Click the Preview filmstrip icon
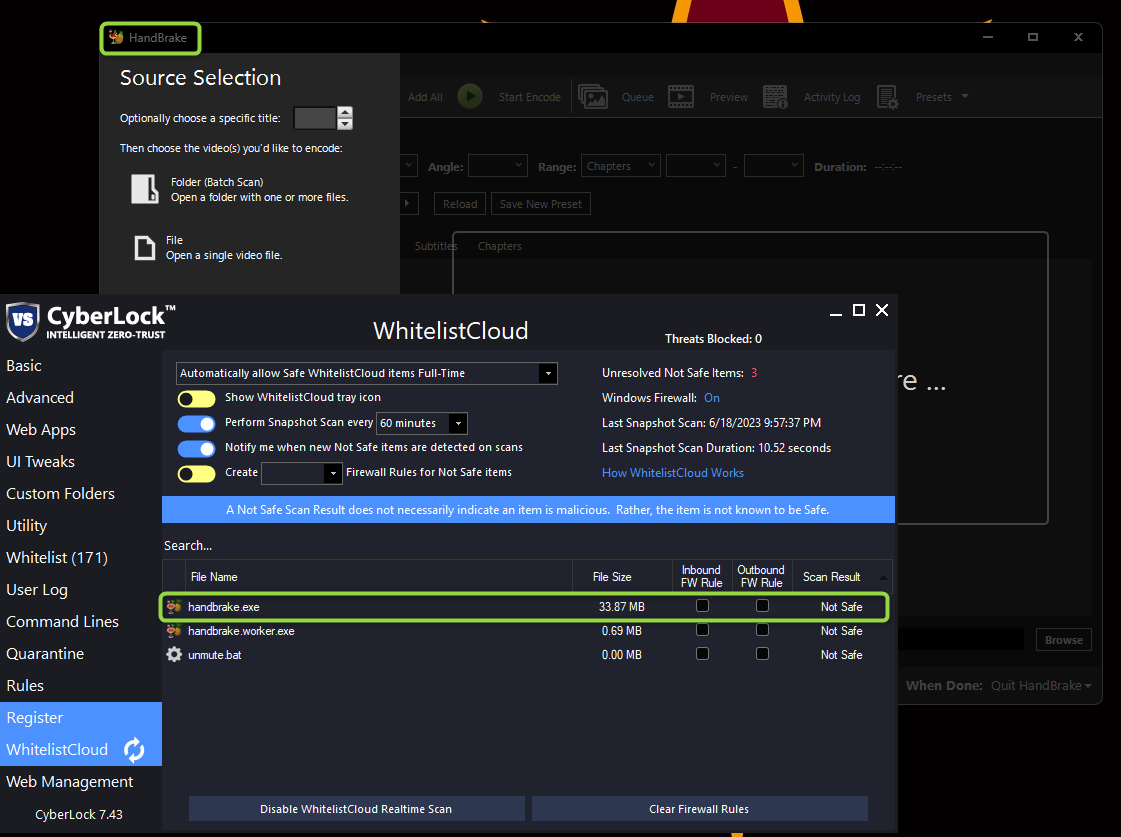This screenshot has width=1121, height=837. [x=681, y=96]
